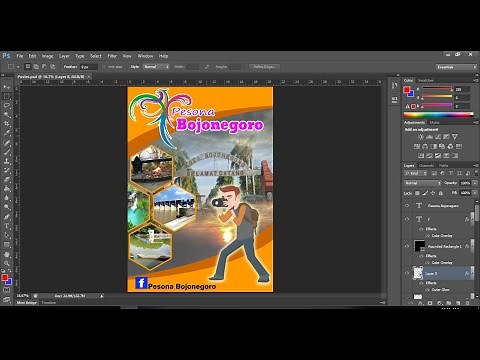The width and height of the screenshot is (480, 360).
Task: Select the History Brush tool
Action: tap(7, 170)
